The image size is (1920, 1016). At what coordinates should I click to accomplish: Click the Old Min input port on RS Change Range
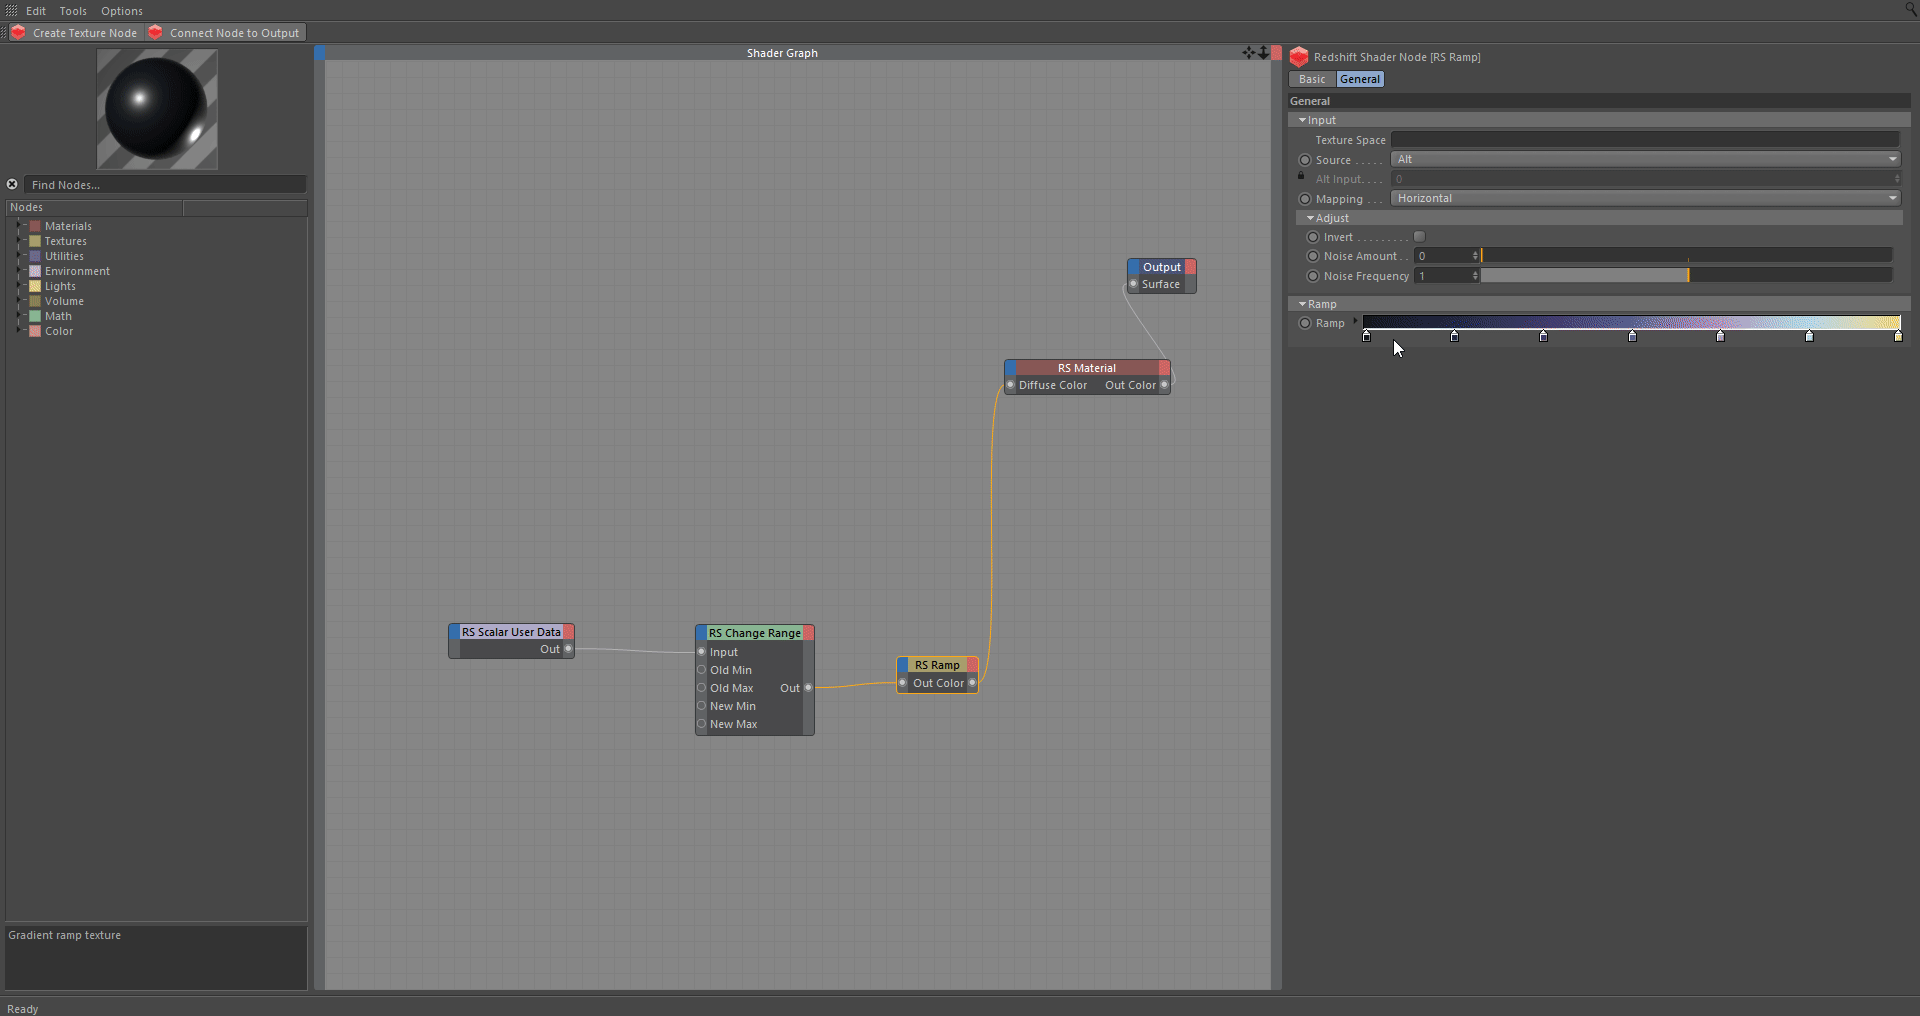(702, 670)
